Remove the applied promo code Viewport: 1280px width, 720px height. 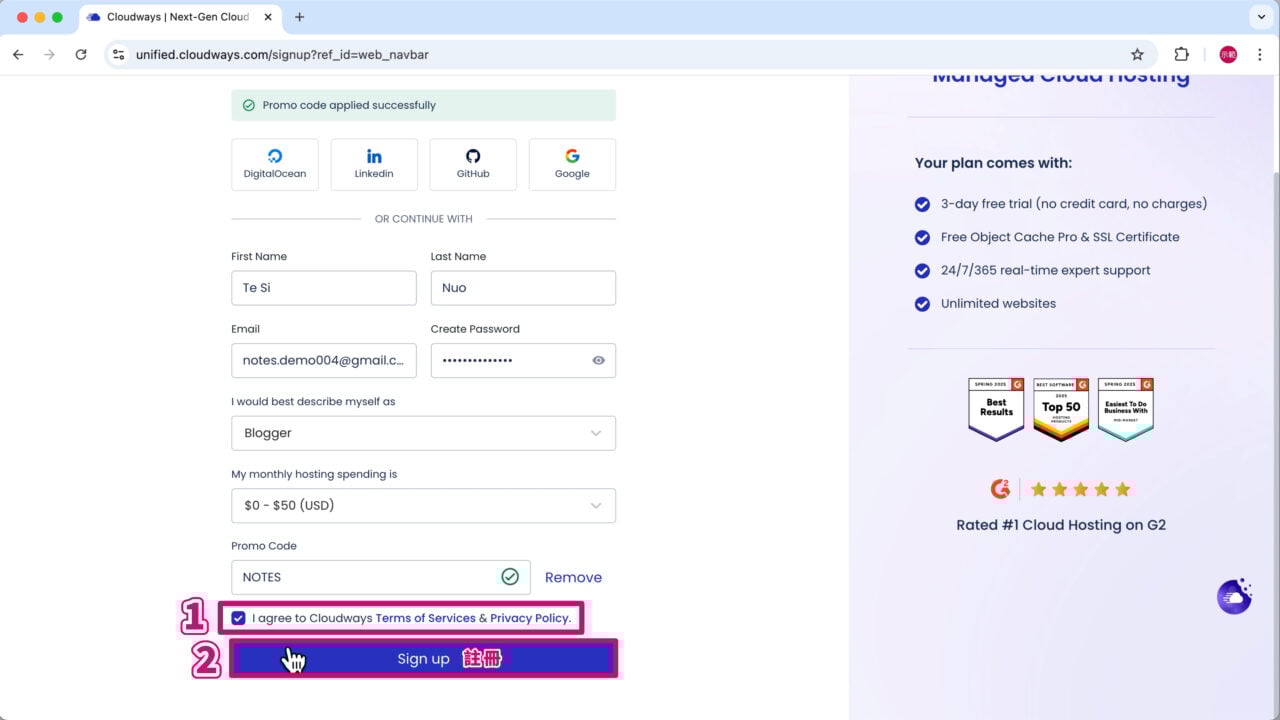tap(573, 578)
